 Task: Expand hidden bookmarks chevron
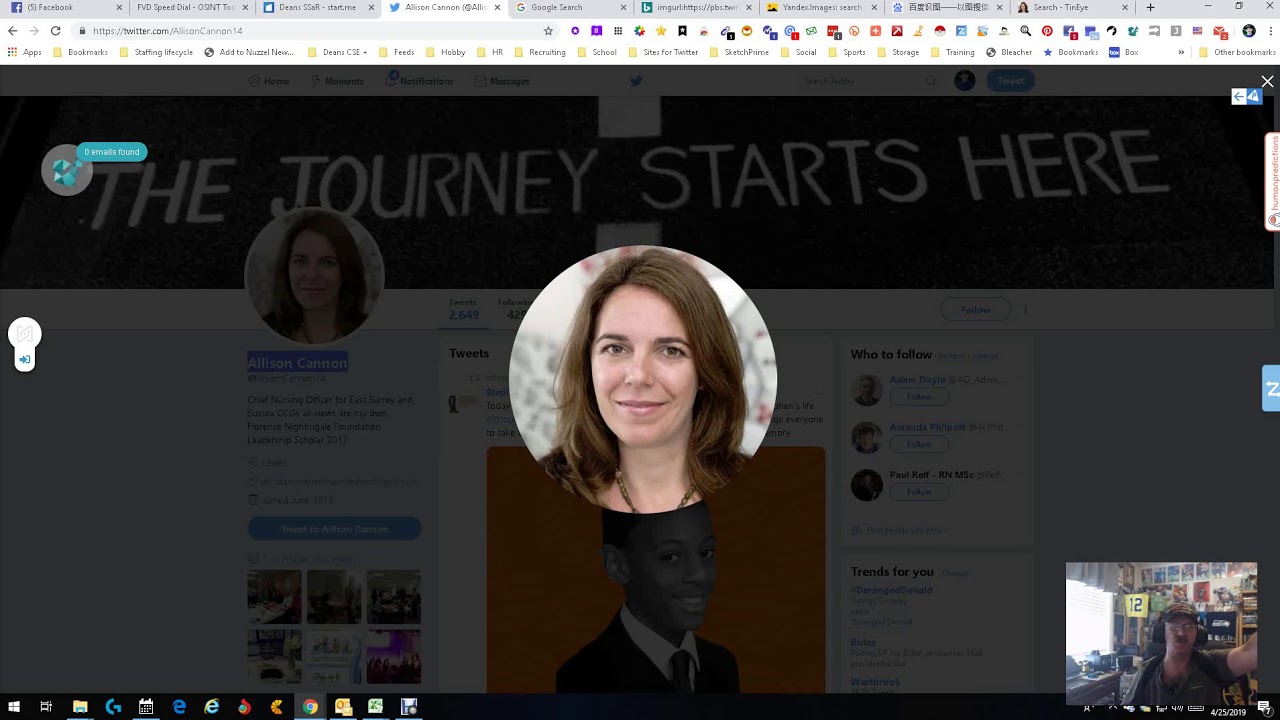(x=1181, y=52)
